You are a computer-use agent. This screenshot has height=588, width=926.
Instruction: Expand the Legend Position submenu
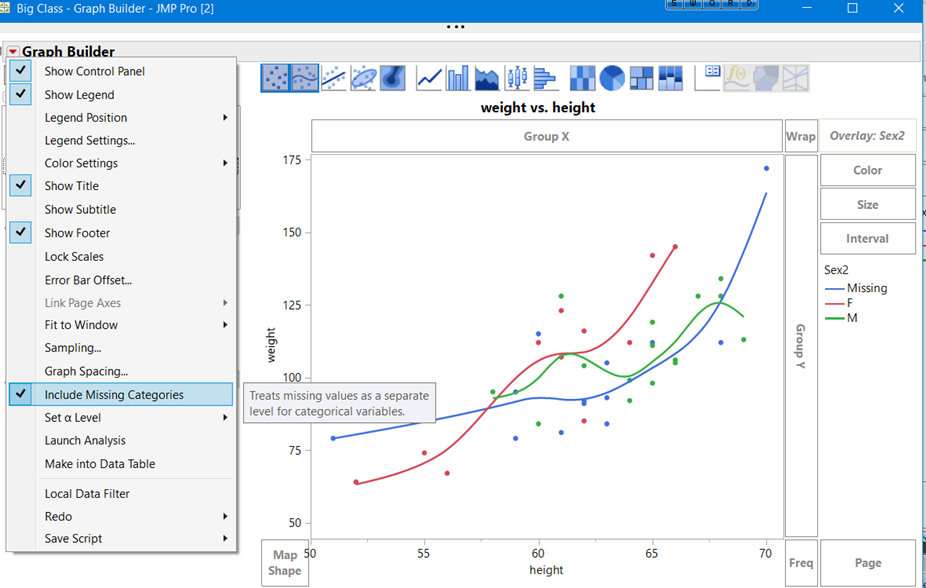pyautogui.click(x=80, y=118)
